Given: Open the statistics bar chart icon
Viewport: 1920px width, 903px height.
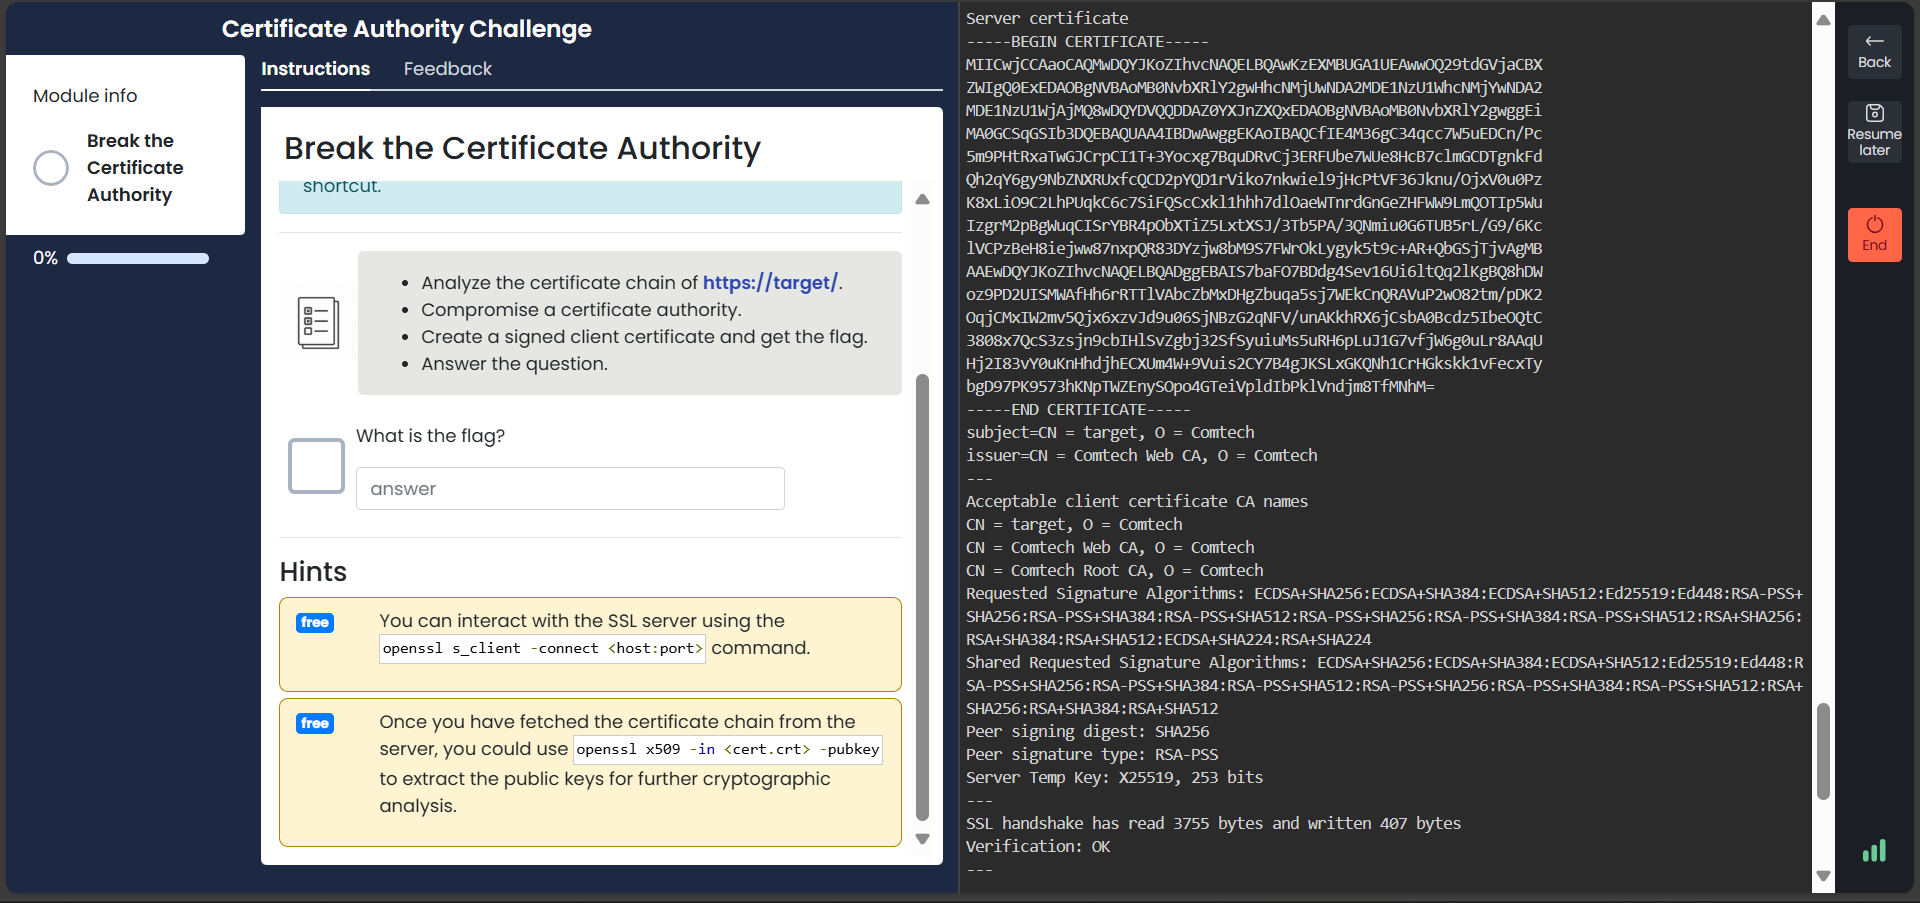Looking at the screenshot, I should tap(1875, 851).
